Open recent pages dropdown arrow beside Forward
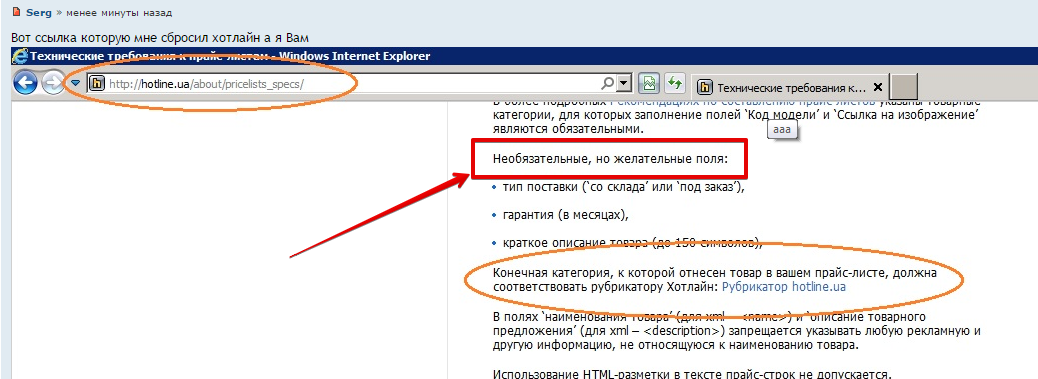The width and height of the screenshot is (1038, 379). click(75, 83)
